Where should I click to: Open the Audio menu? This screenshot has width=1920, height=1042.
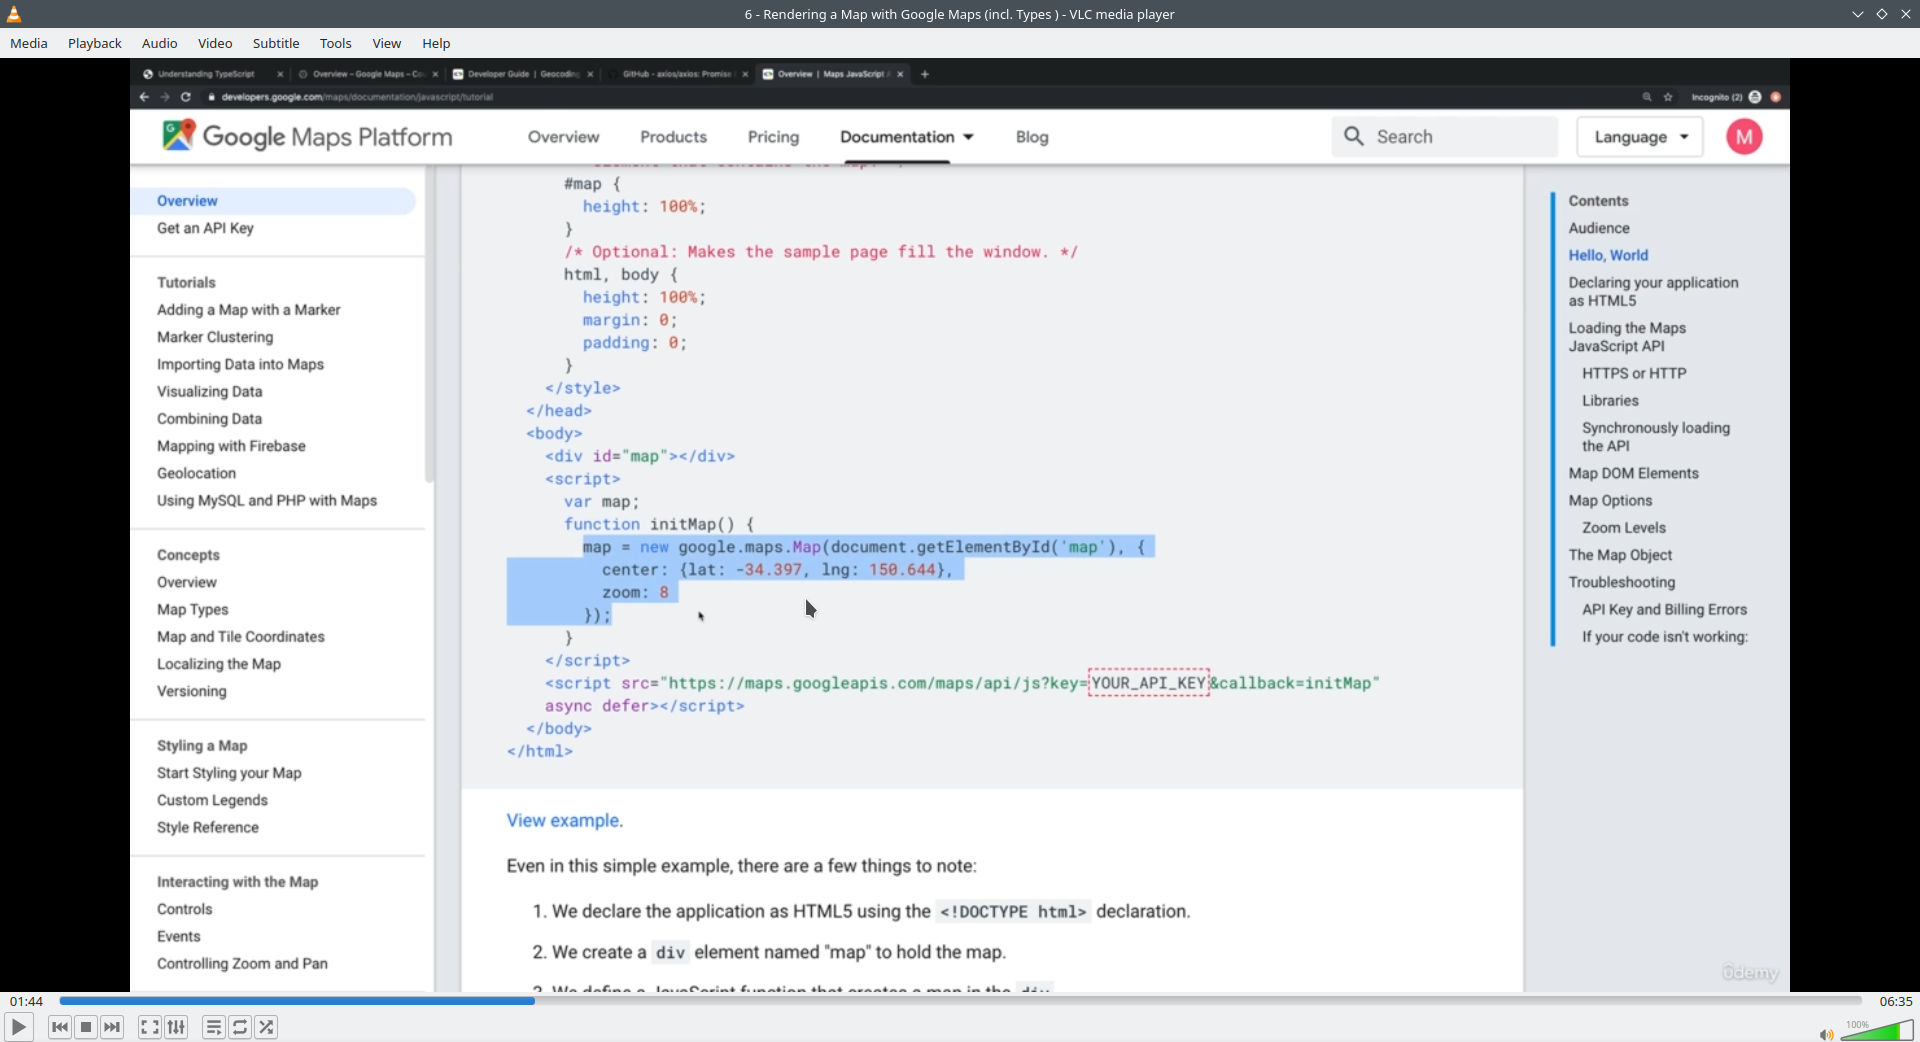(x=159, y=43)
